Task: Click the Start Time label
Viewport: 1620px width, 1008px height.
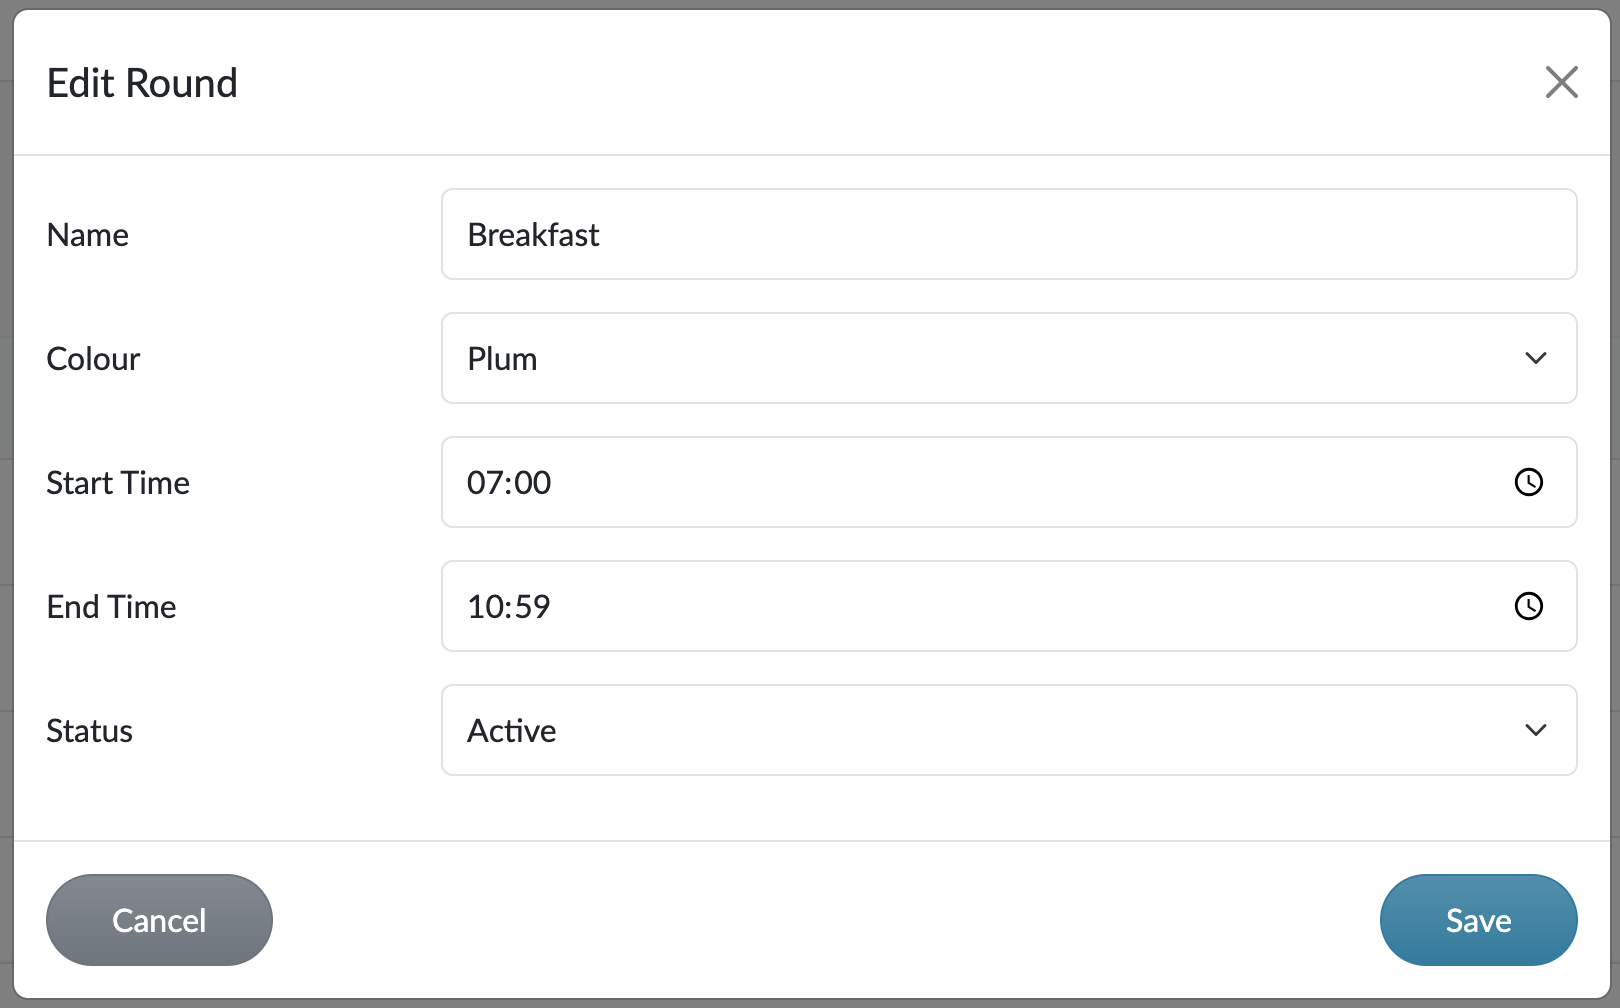Action: tap(118, 483)
